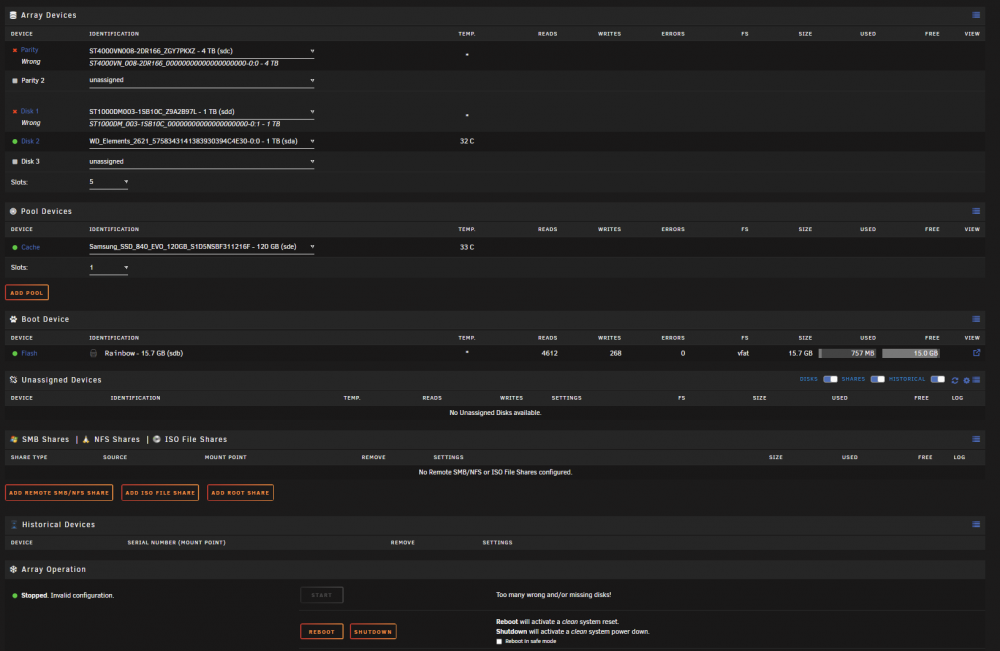Click the Reboot button
This screenshot has height=651, width=1000.
point(321,631)
